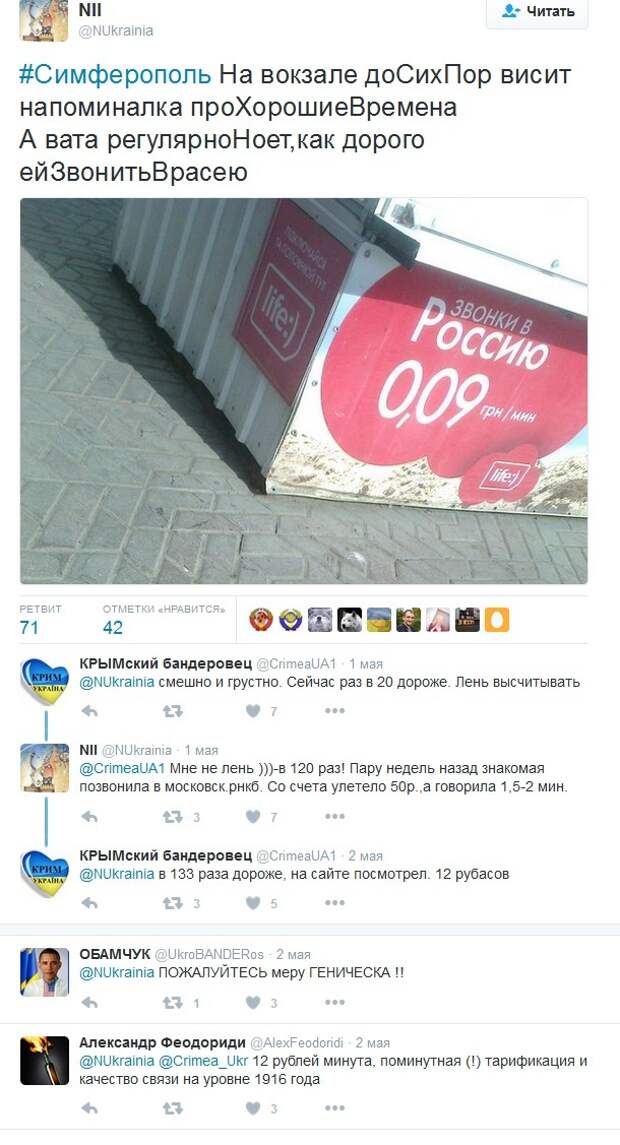This screenshot has height=1145, width=620.
Task: Open more options on the Александр Феодориди tweet
Action: point(334,1108)
